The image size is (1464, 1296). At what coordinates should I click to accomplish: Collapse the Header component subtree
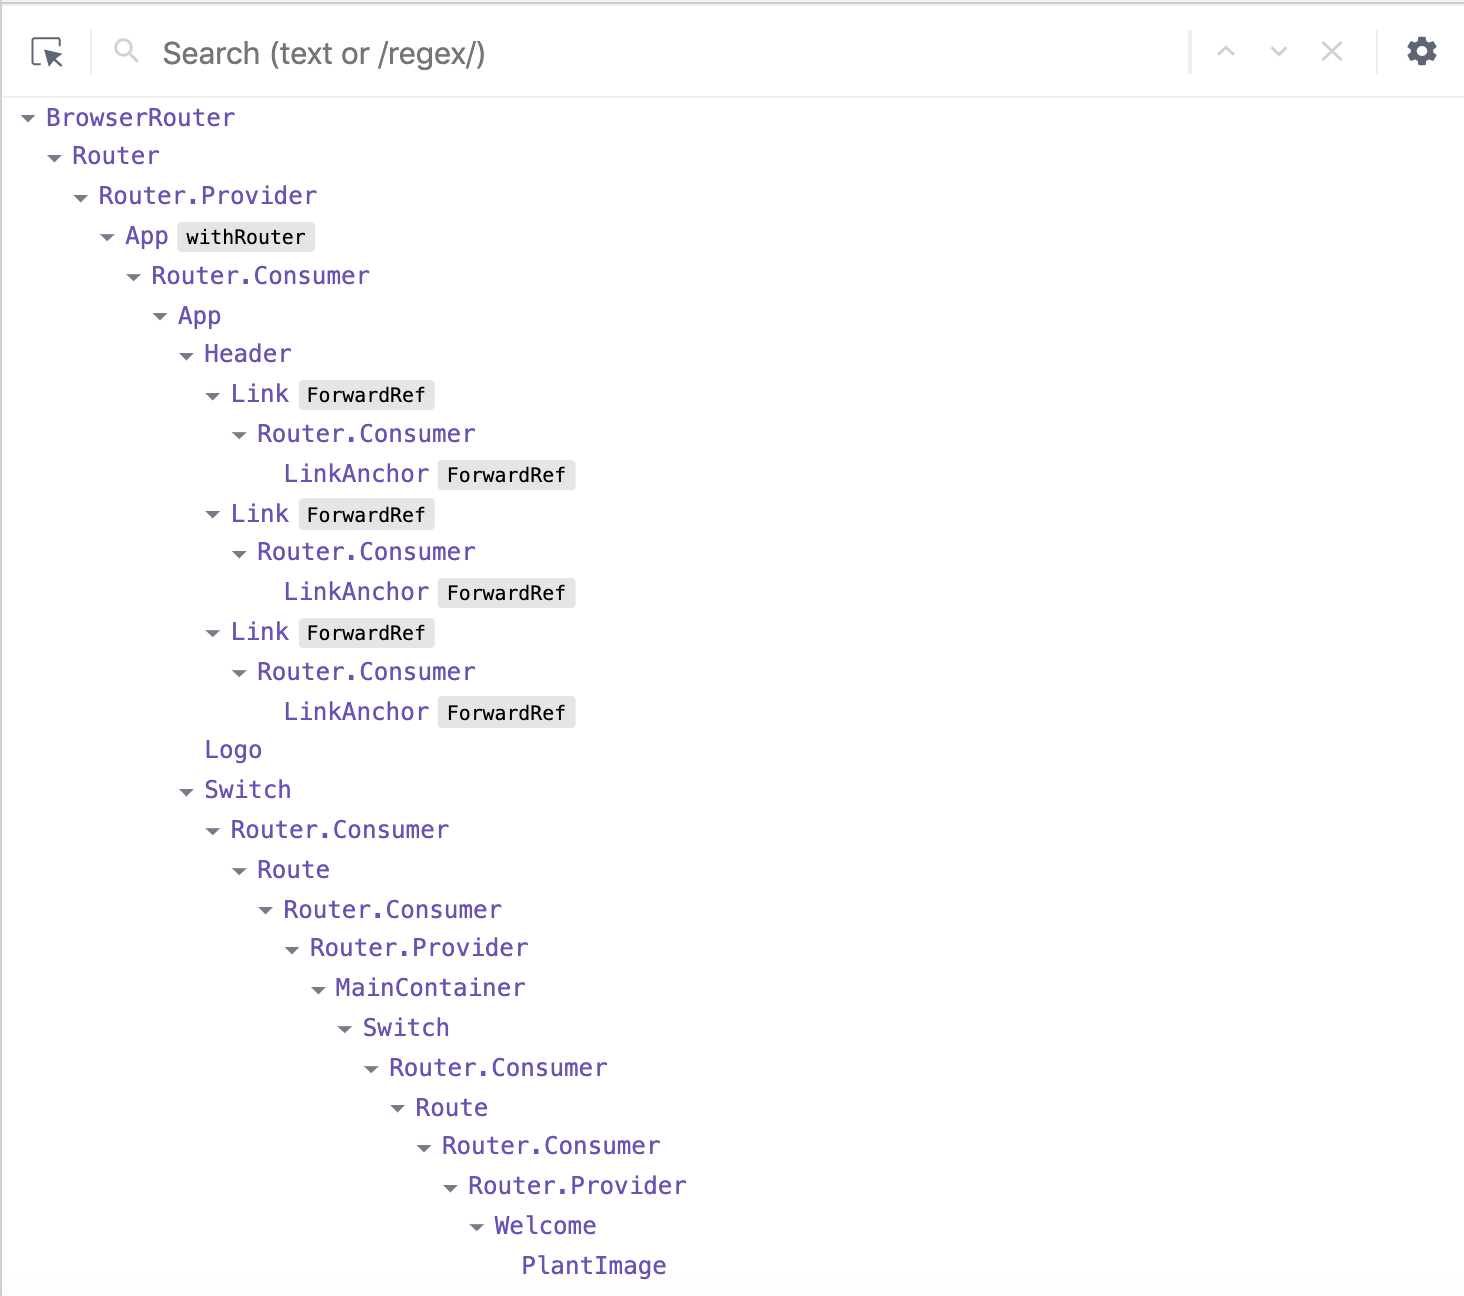pos(186,355)
